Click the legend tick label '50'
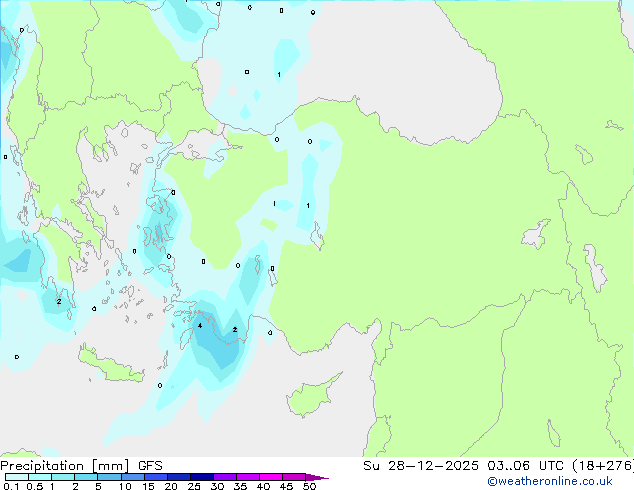The width and height of the screenshot is (634, 490). (x=310, y=486)
